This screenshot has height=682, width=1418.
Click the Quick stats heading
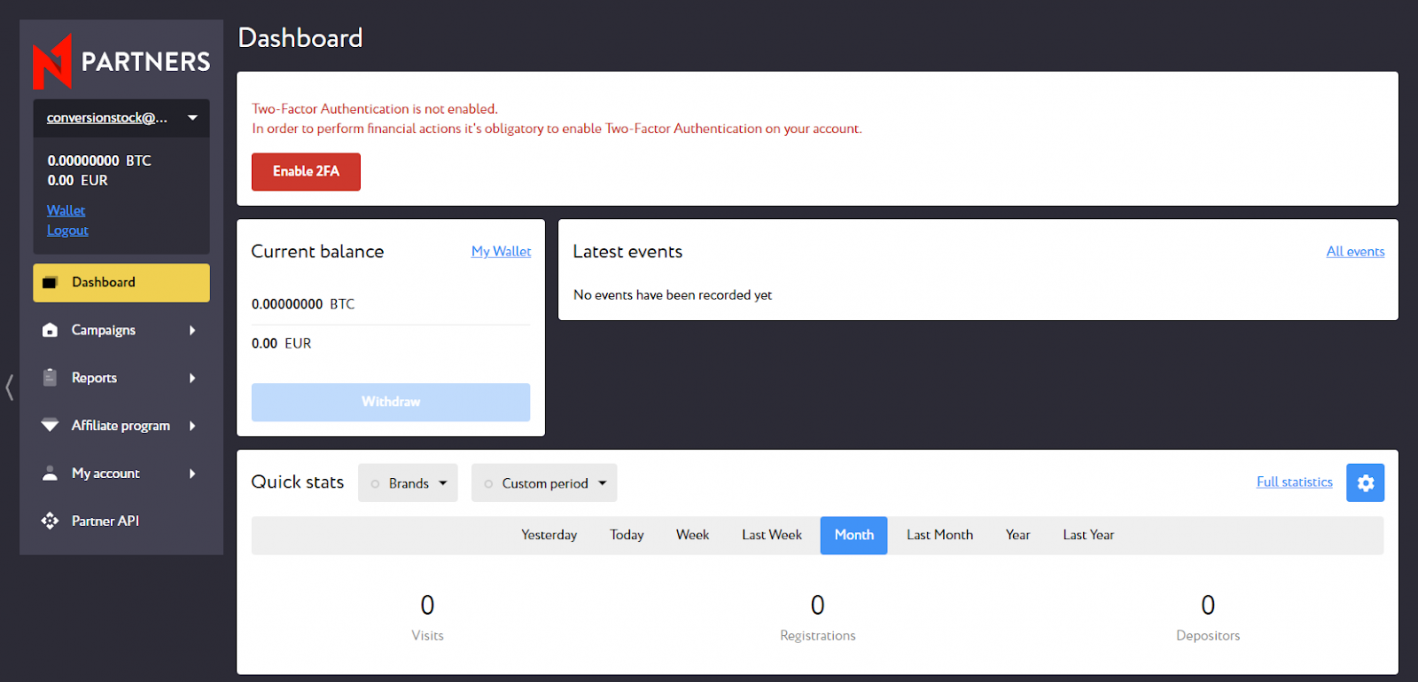(x=297, y=482)
